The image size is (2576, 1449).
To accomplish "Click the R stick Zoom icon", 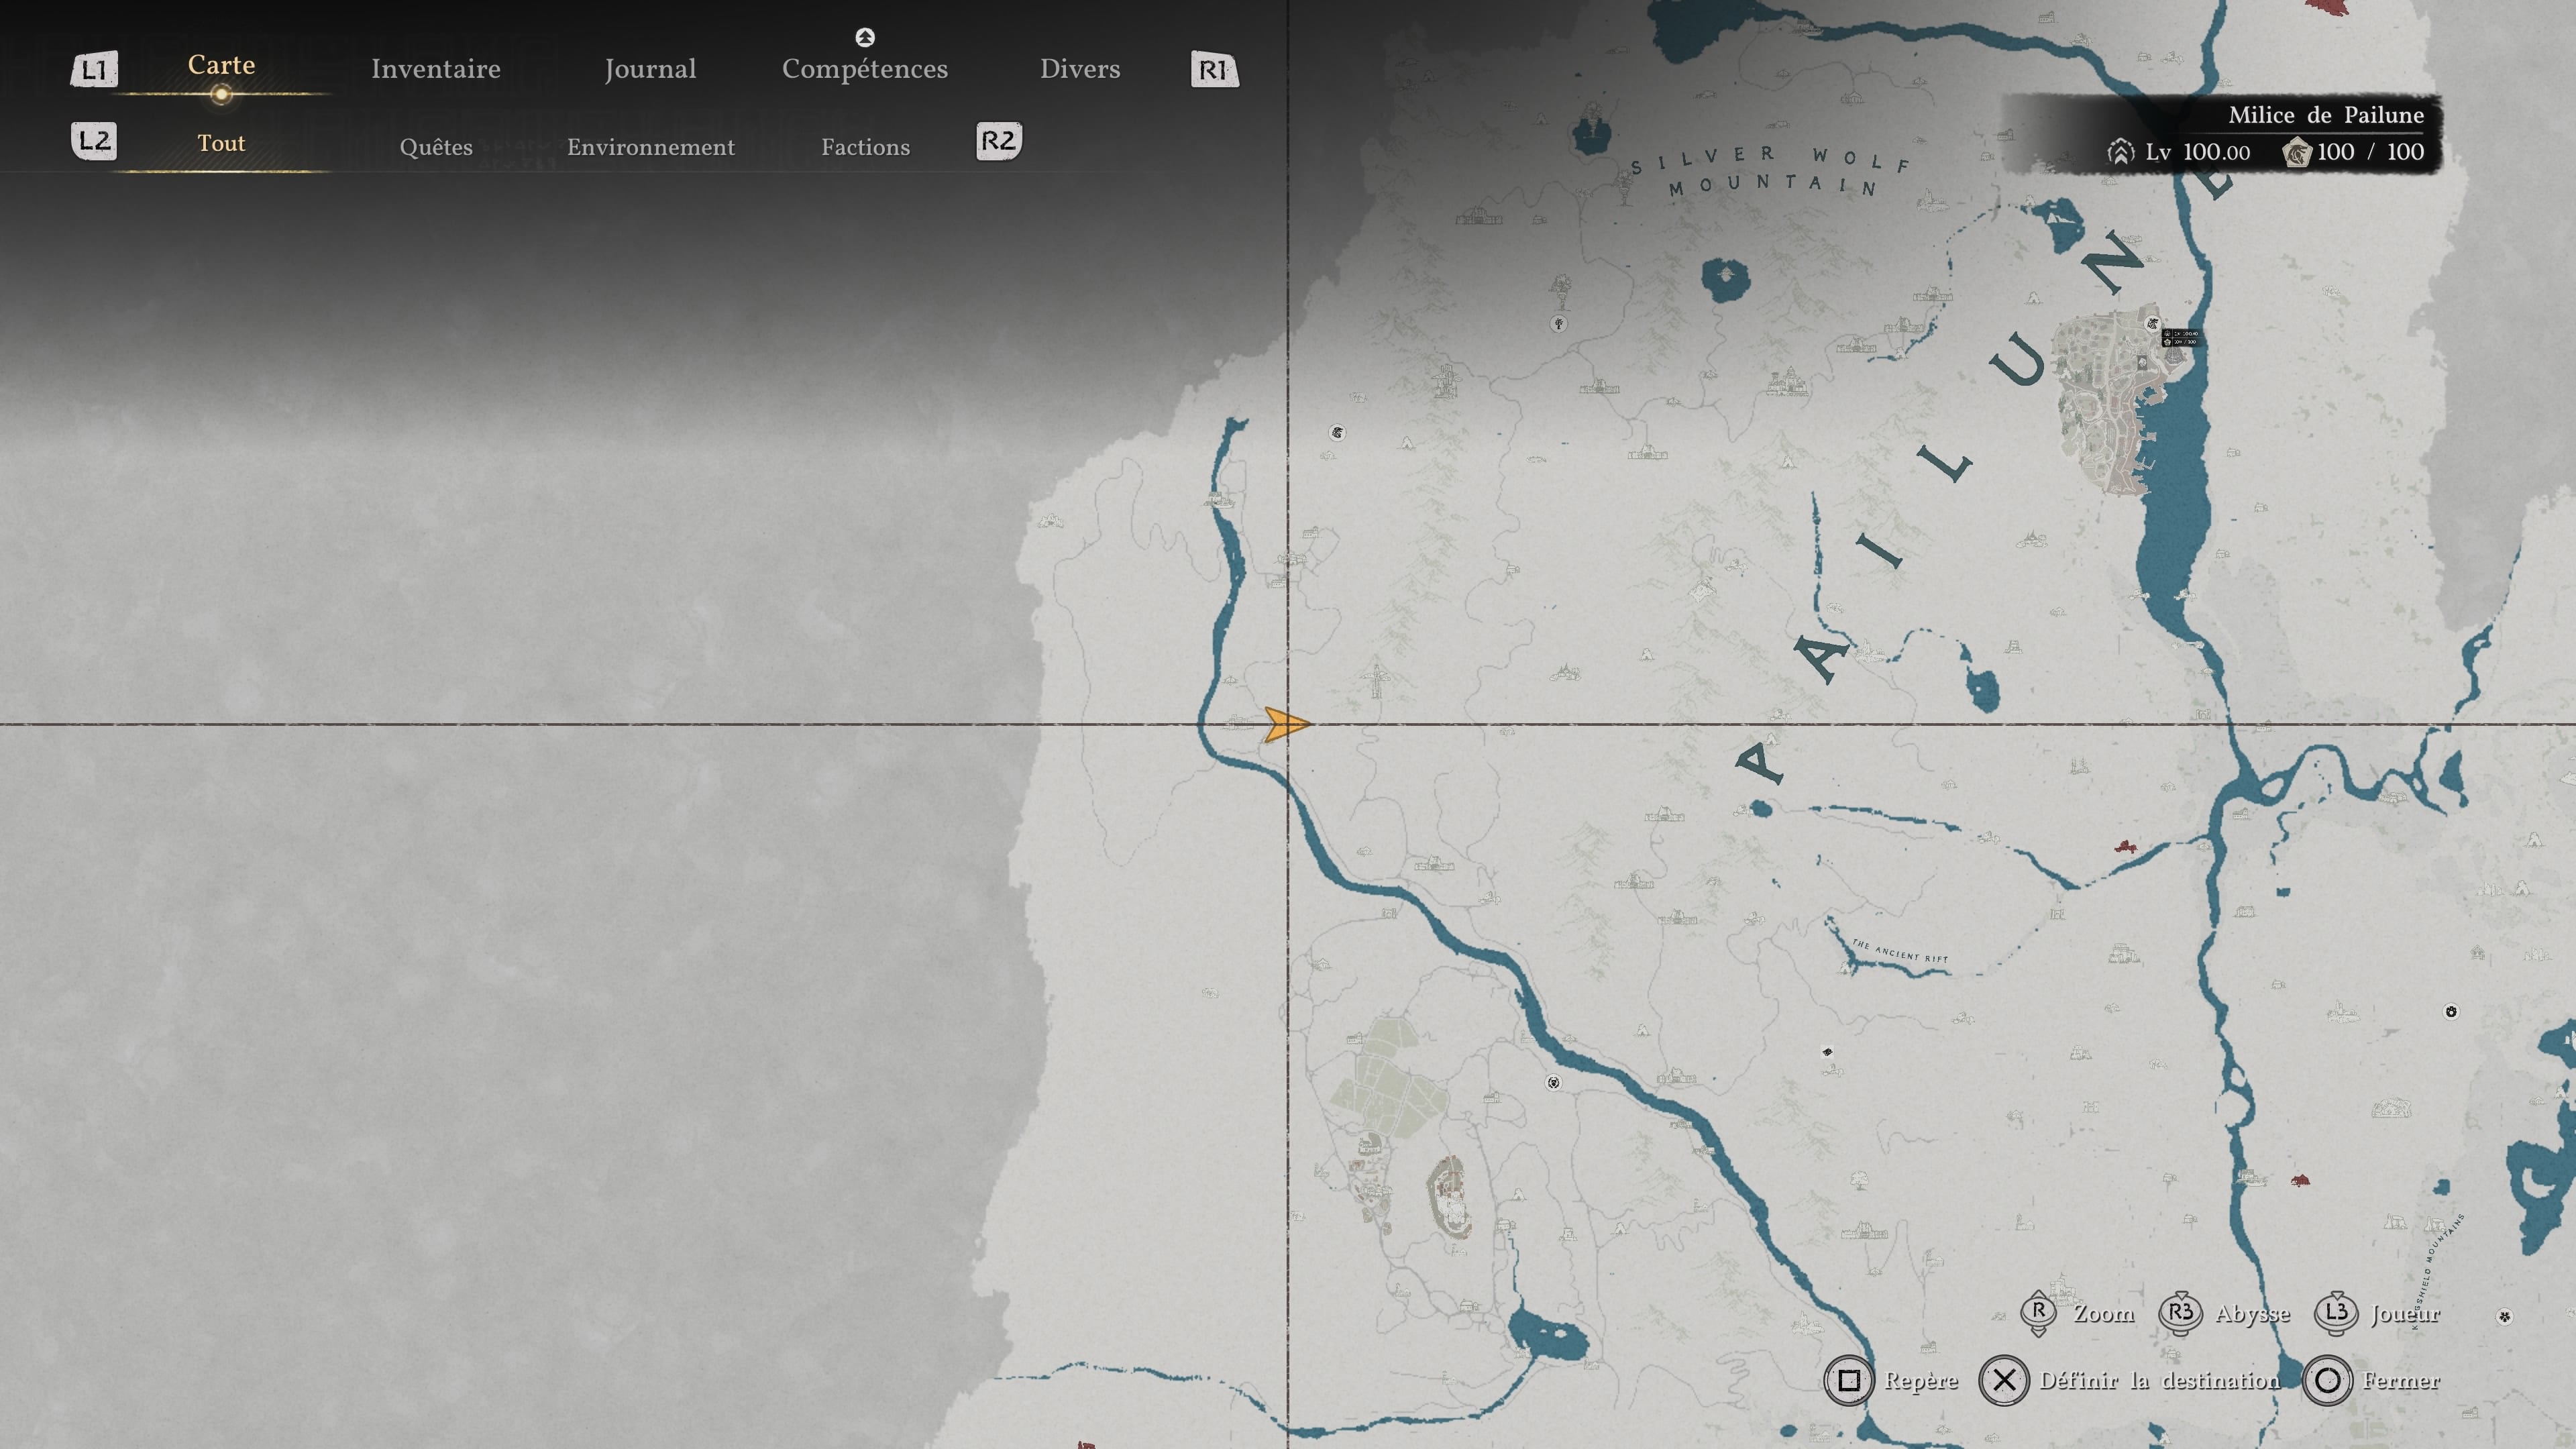I will click(2039, 1313).
